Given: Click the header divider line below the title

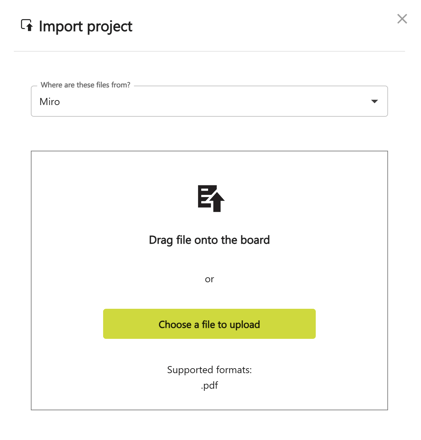Looking at the screenshot, I should (x=209, y=51).
